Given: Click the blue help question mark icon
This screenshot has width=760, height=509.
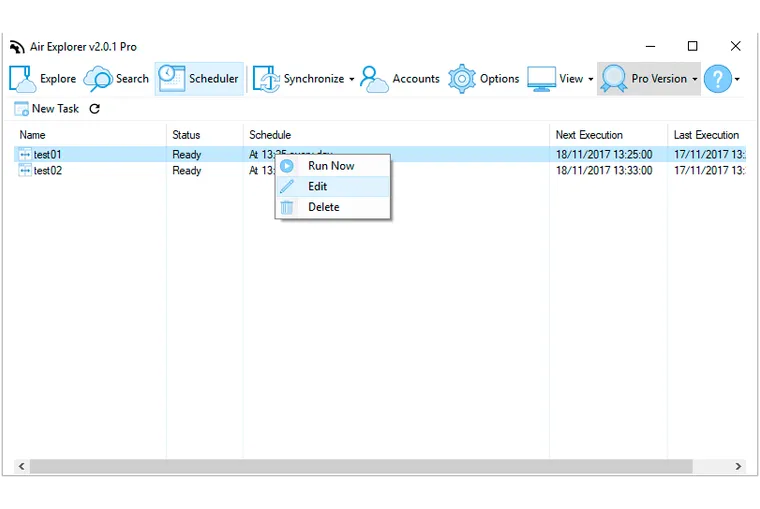Looking at the screenshot, I should pyautogui.click(x=717, y=79).
